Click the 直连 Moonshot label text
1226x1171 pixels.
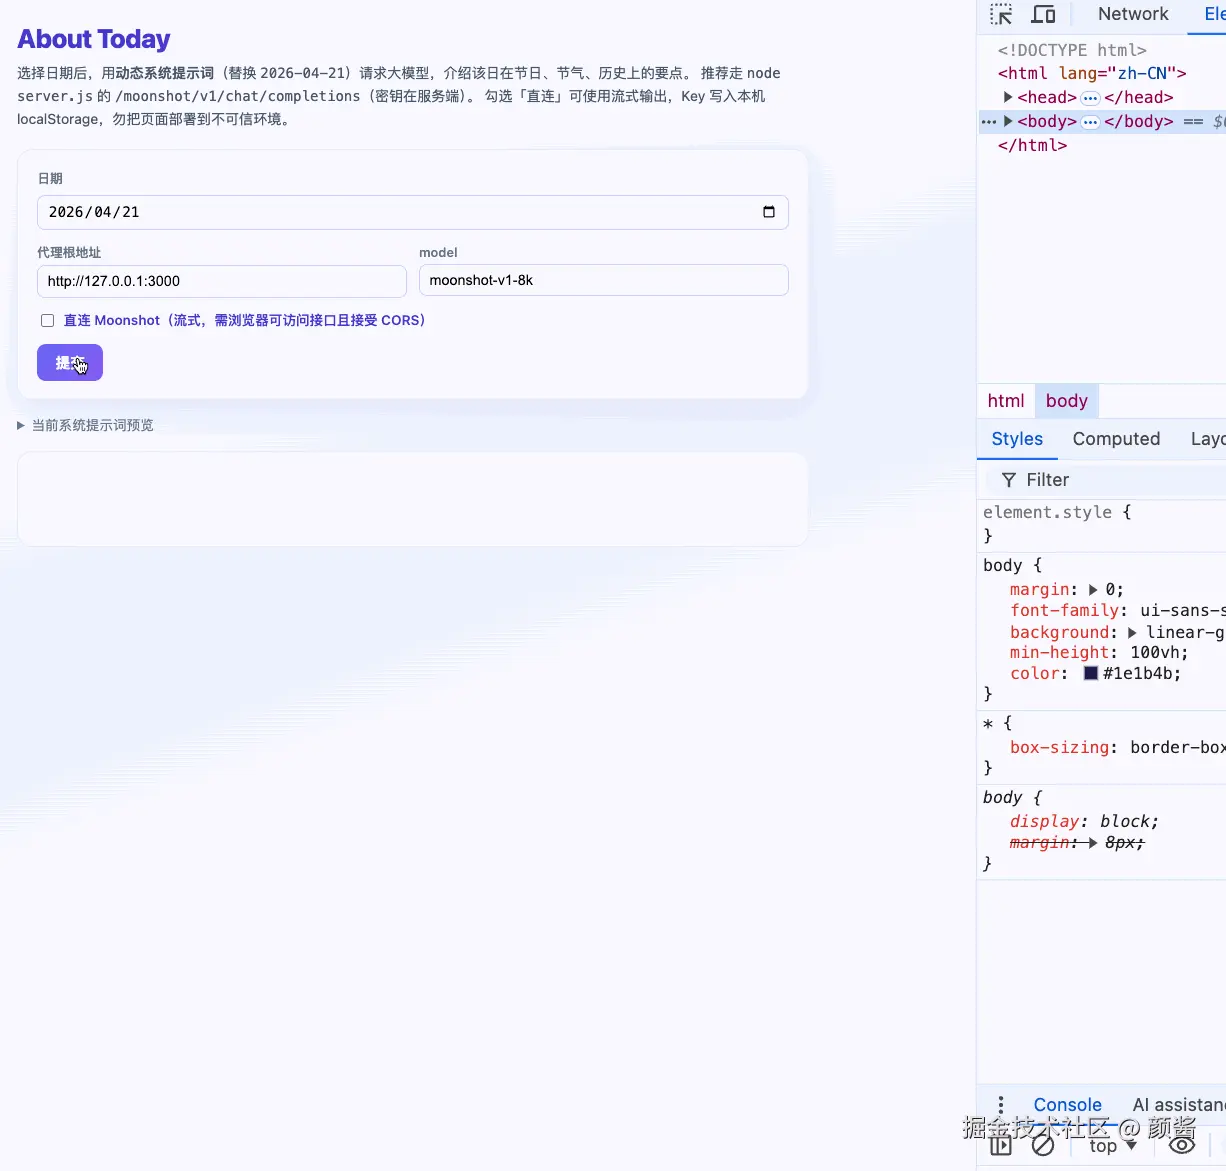245,321
